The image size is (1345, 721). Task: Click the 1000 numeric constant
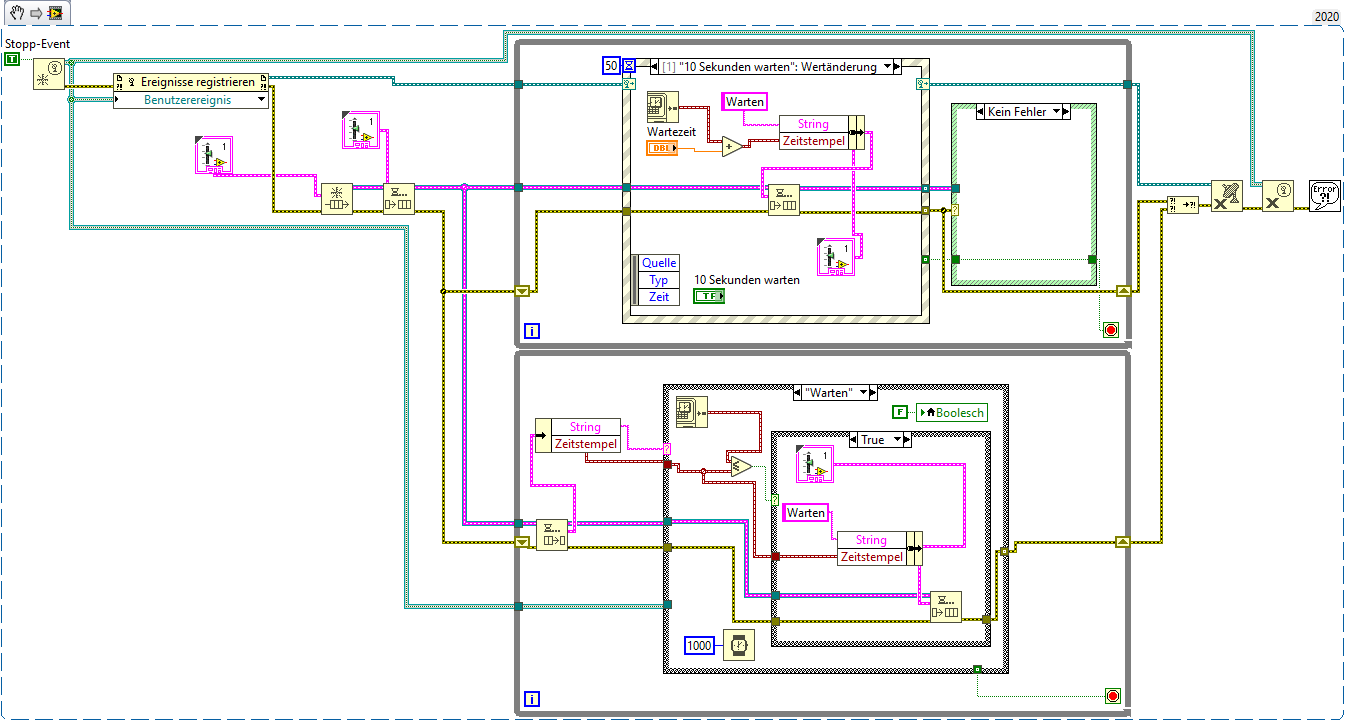pos(700,645)
